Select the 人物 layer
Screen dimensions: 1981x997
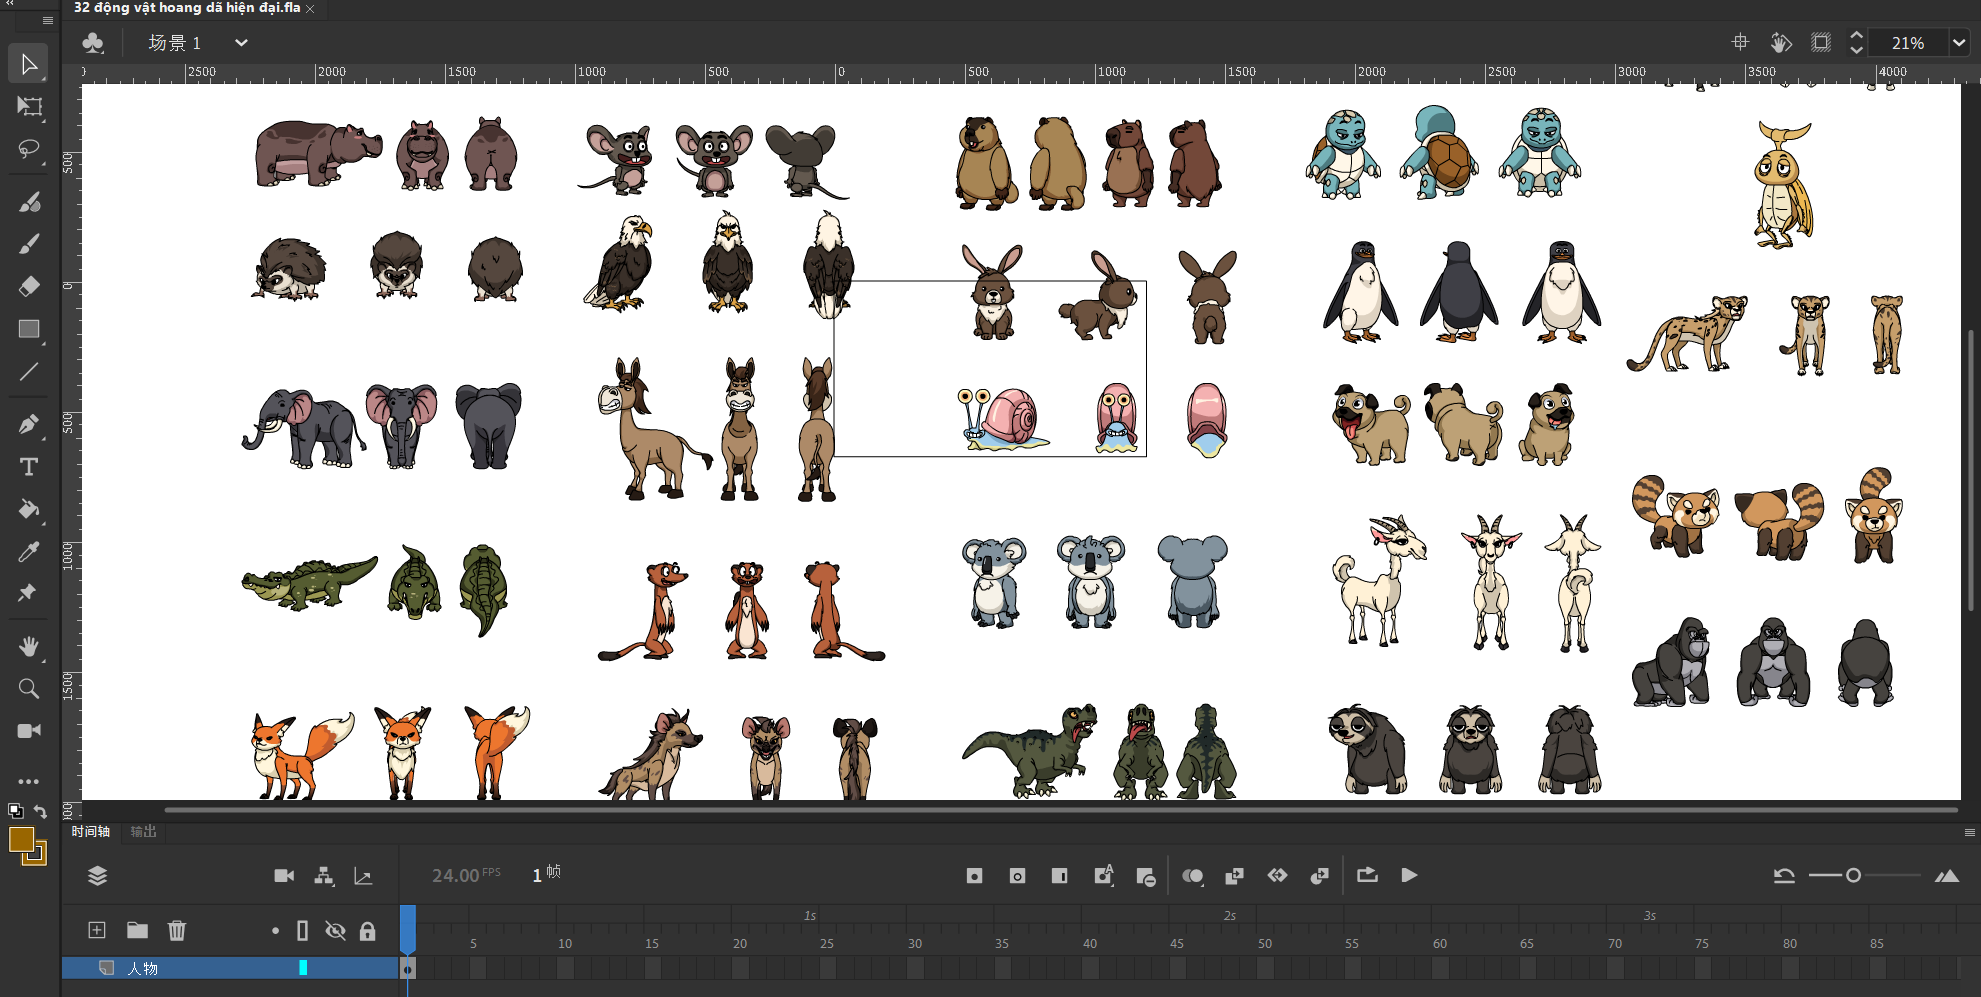pos(230,968)
